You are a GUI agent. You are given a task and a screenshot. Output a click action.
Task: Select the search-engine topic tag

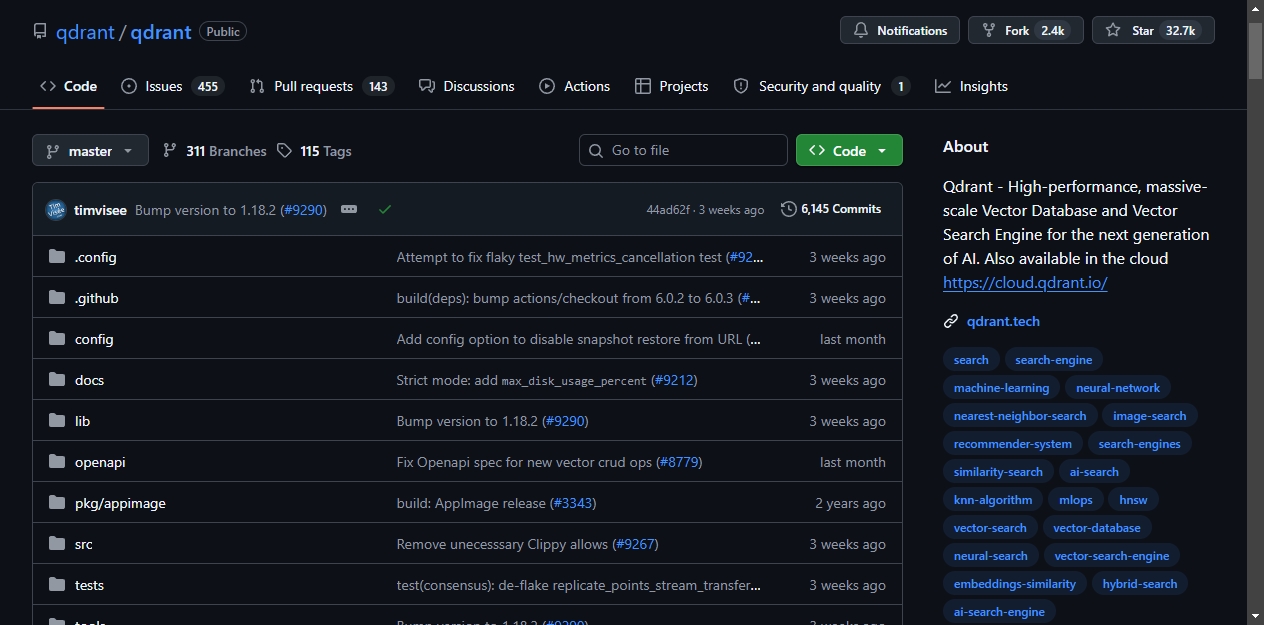click(x=1054, y=360)
